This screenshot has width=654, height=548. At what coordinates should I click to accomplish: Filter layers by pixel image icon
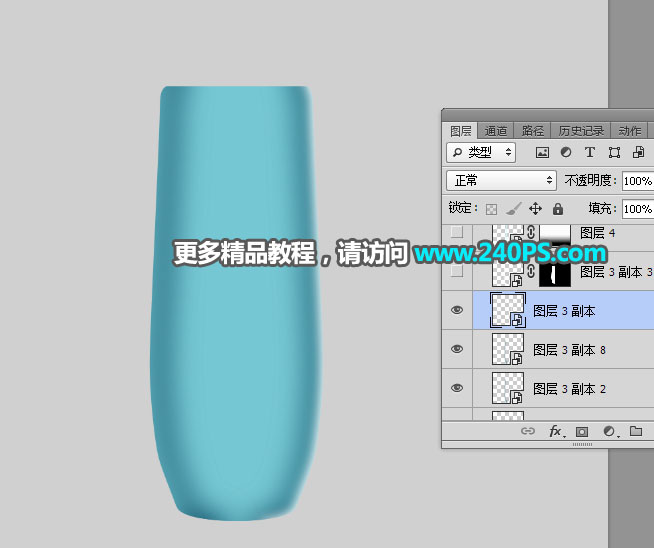tap(542, 153)
